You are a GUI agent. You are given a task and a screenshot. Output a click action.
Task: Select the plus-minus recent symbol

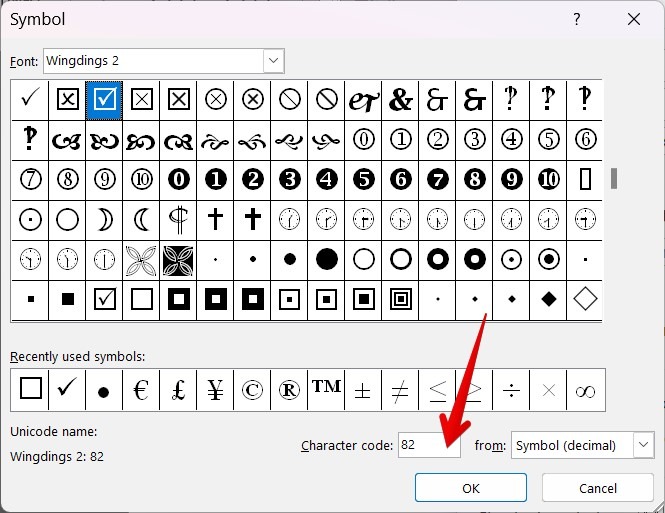[363, 390]
